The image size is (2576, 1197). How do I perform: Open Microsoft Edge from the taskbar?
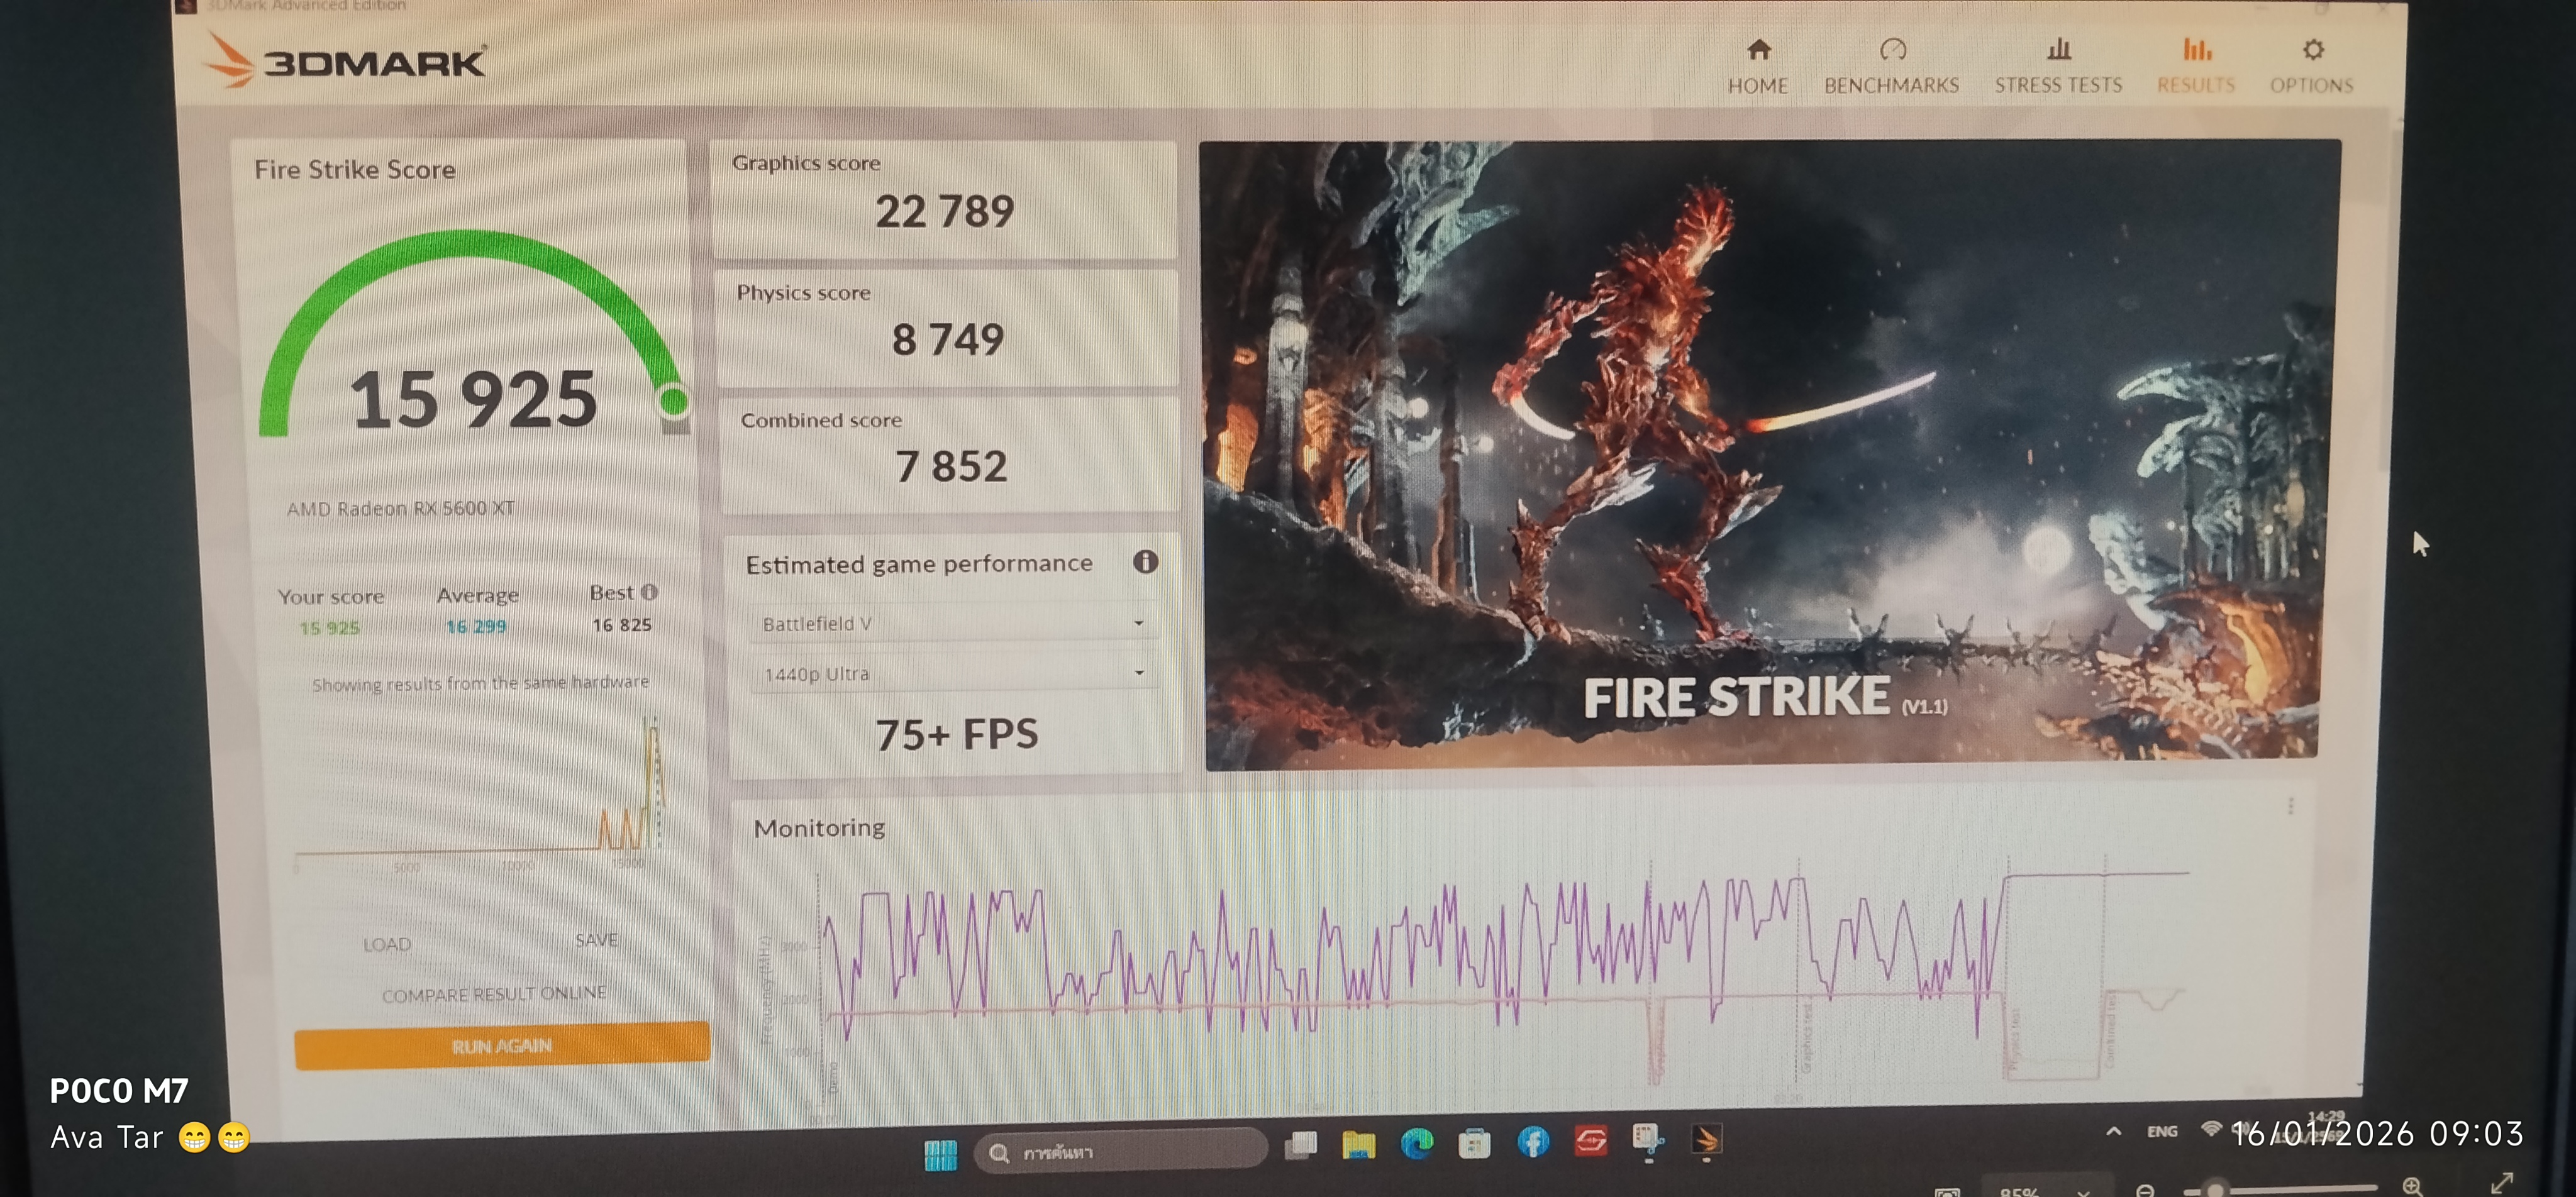point(1417,1142)
